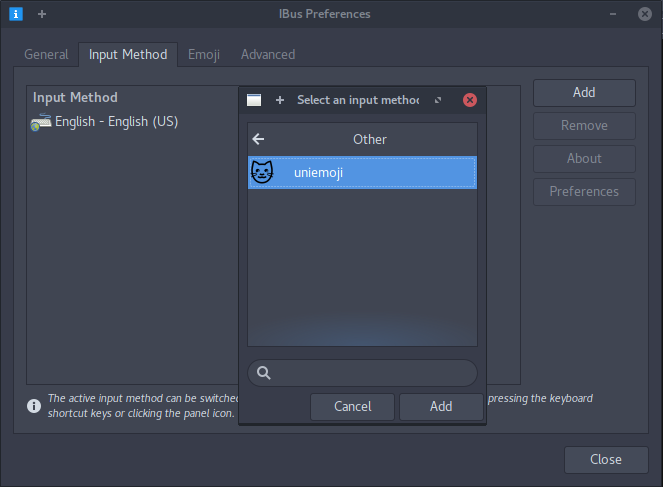663x487 pixels.
Task: Open the Emoji tab
Action: [x=204, y=54]
